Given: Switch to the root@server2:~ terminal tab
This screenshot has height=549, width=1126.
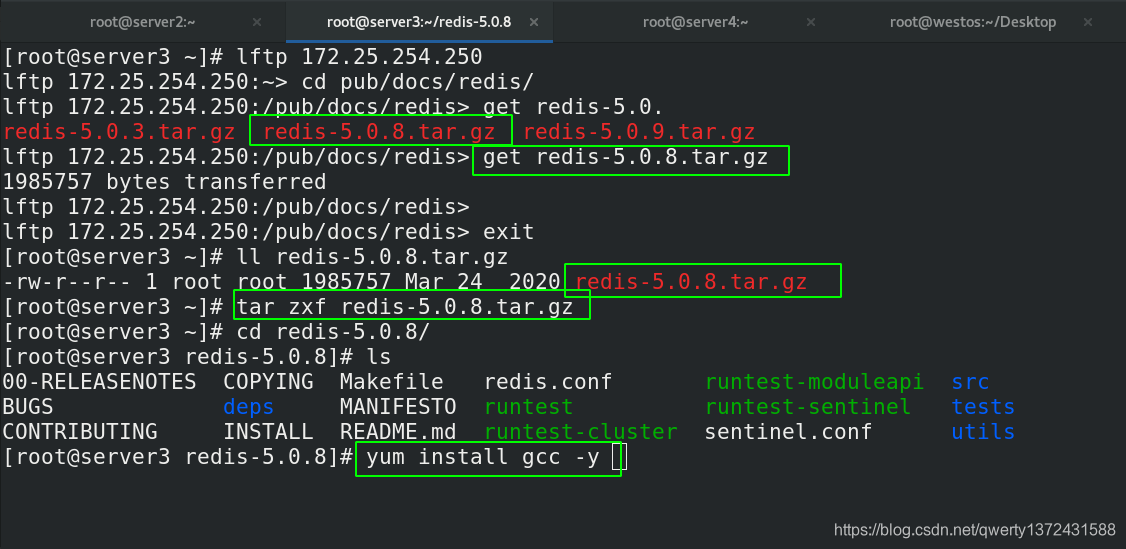Looking at the screenshot, I should tap(143, 22).
